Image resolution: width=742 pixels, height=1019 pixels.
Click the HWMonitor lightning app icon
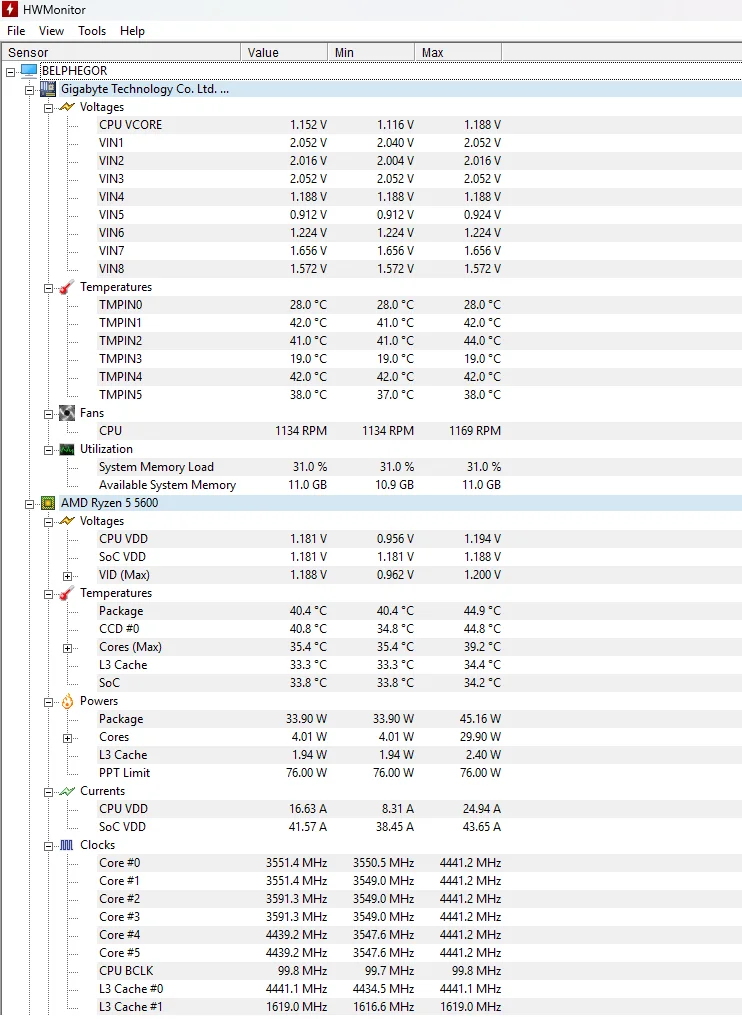9,9
